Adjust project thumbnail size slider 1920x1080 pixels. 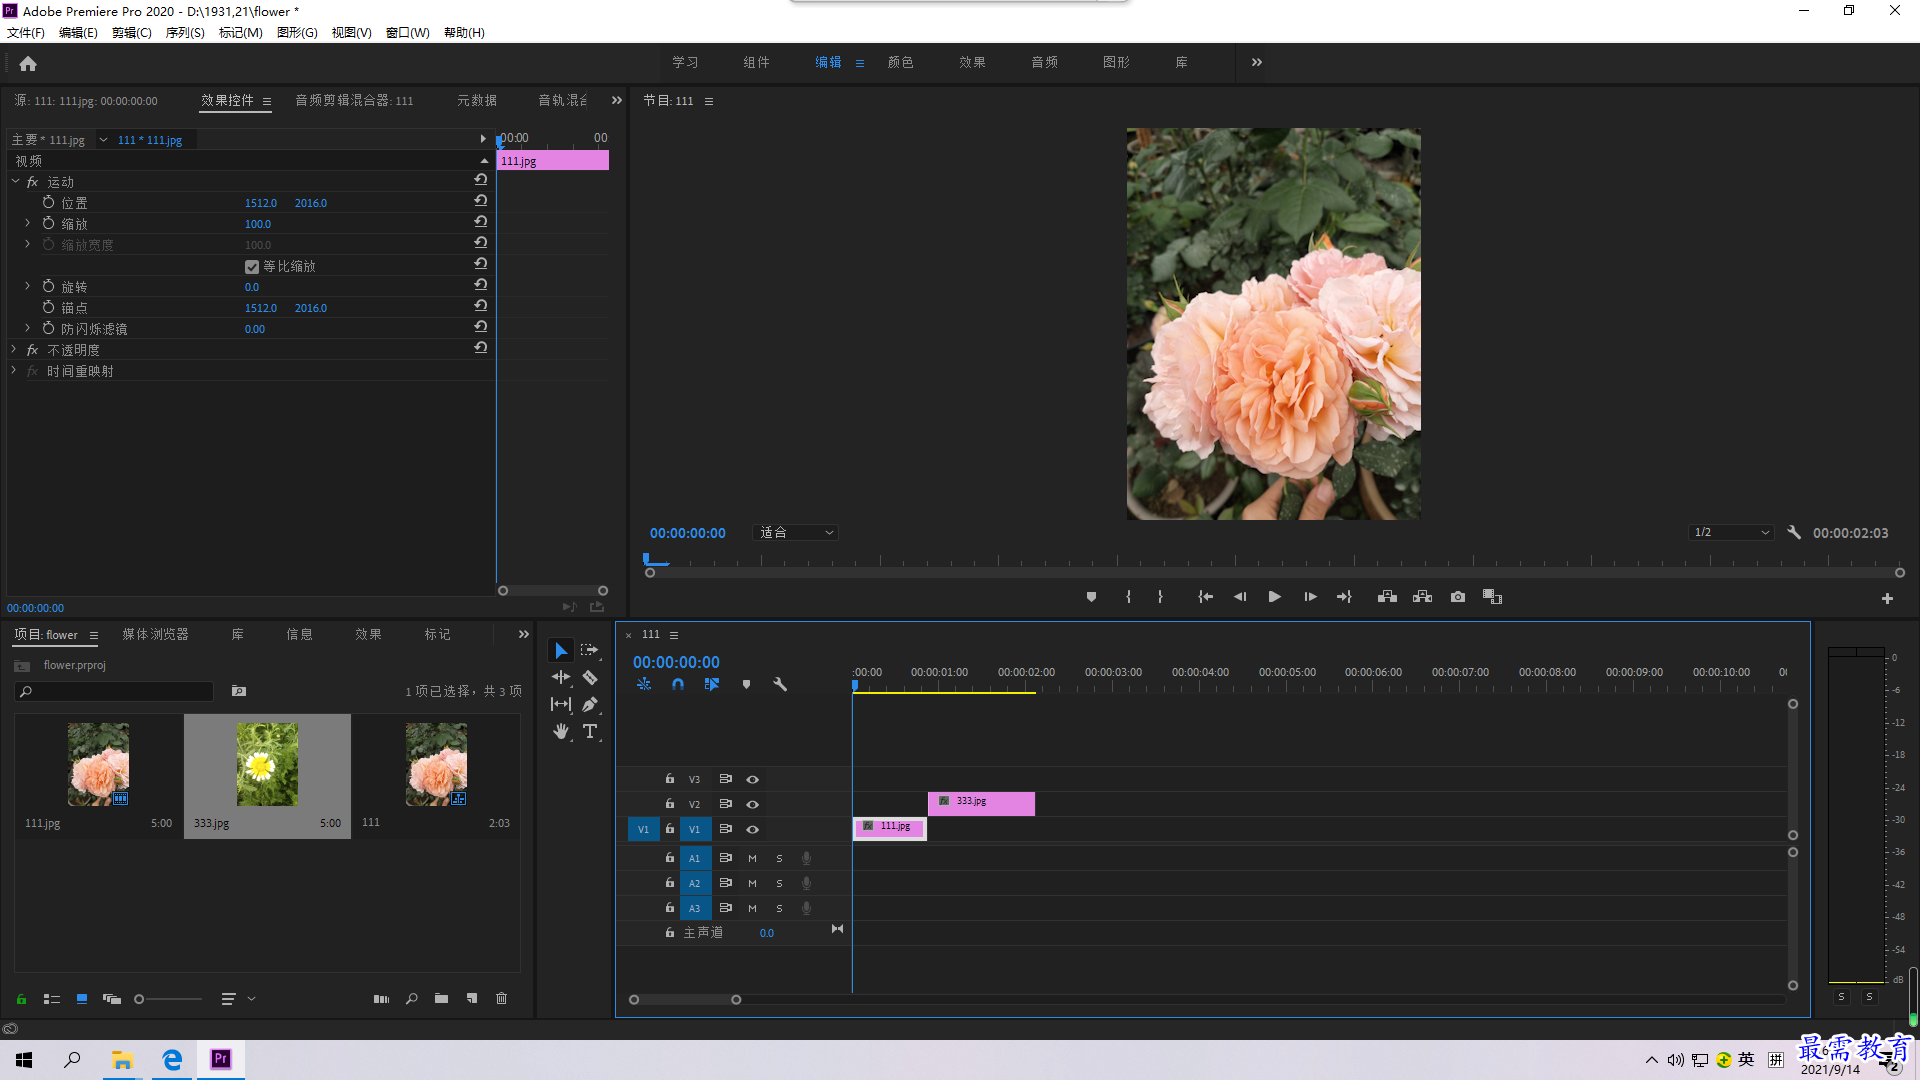139,999
